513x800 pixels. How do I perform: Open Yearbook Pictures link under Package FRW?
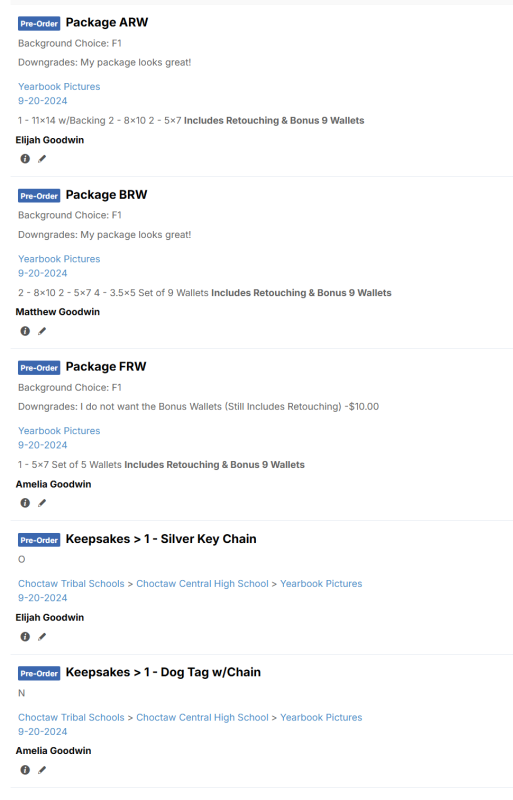(x=59, y=431)
